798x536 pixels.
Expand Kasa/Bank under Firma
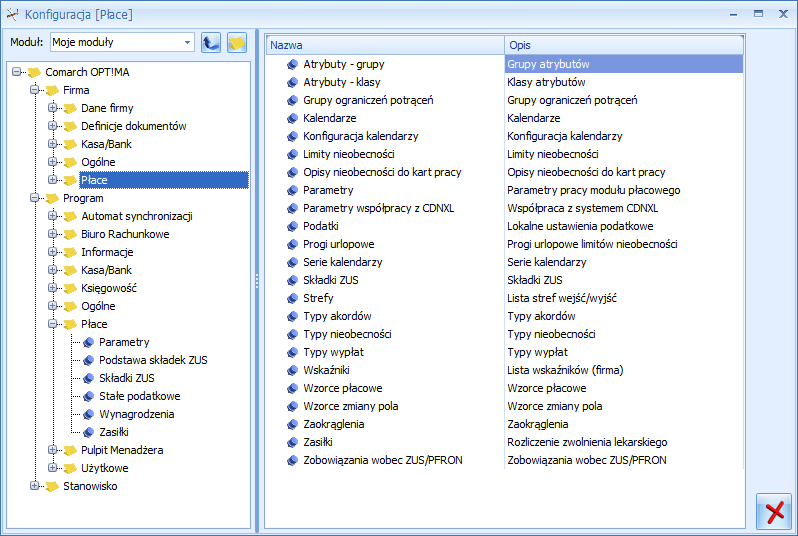pos(52,144)
